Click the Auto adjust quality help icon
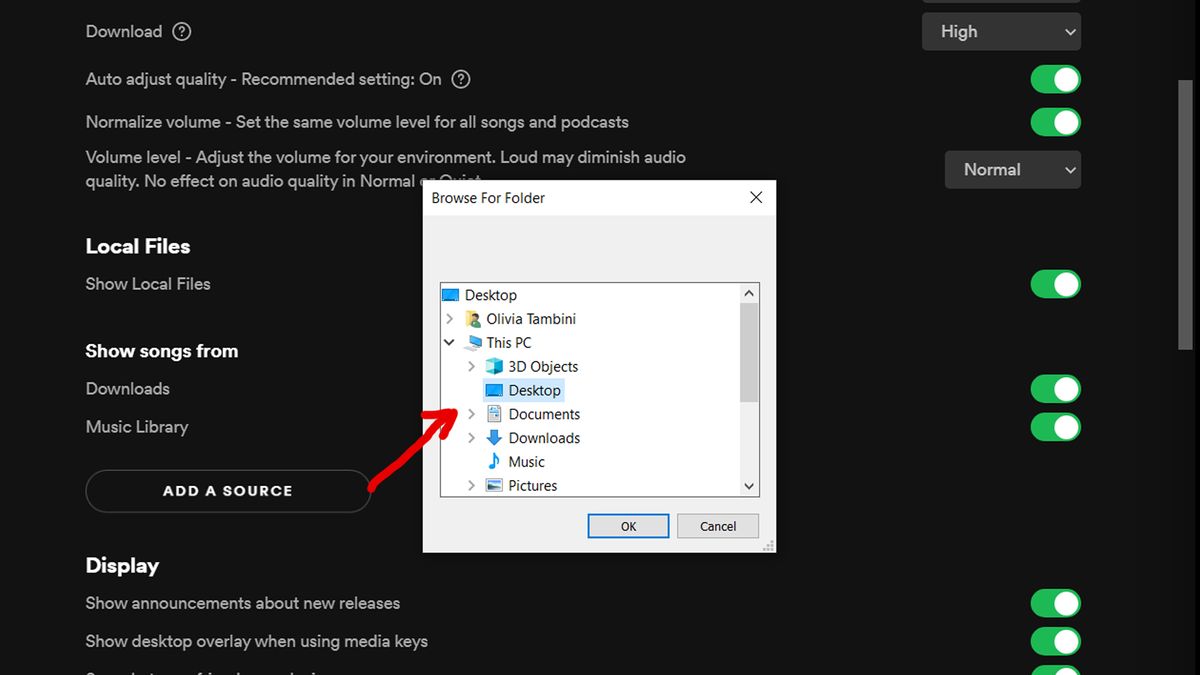Image resolution: width=1200 pixels, height=675 pixels. (460, 79)
